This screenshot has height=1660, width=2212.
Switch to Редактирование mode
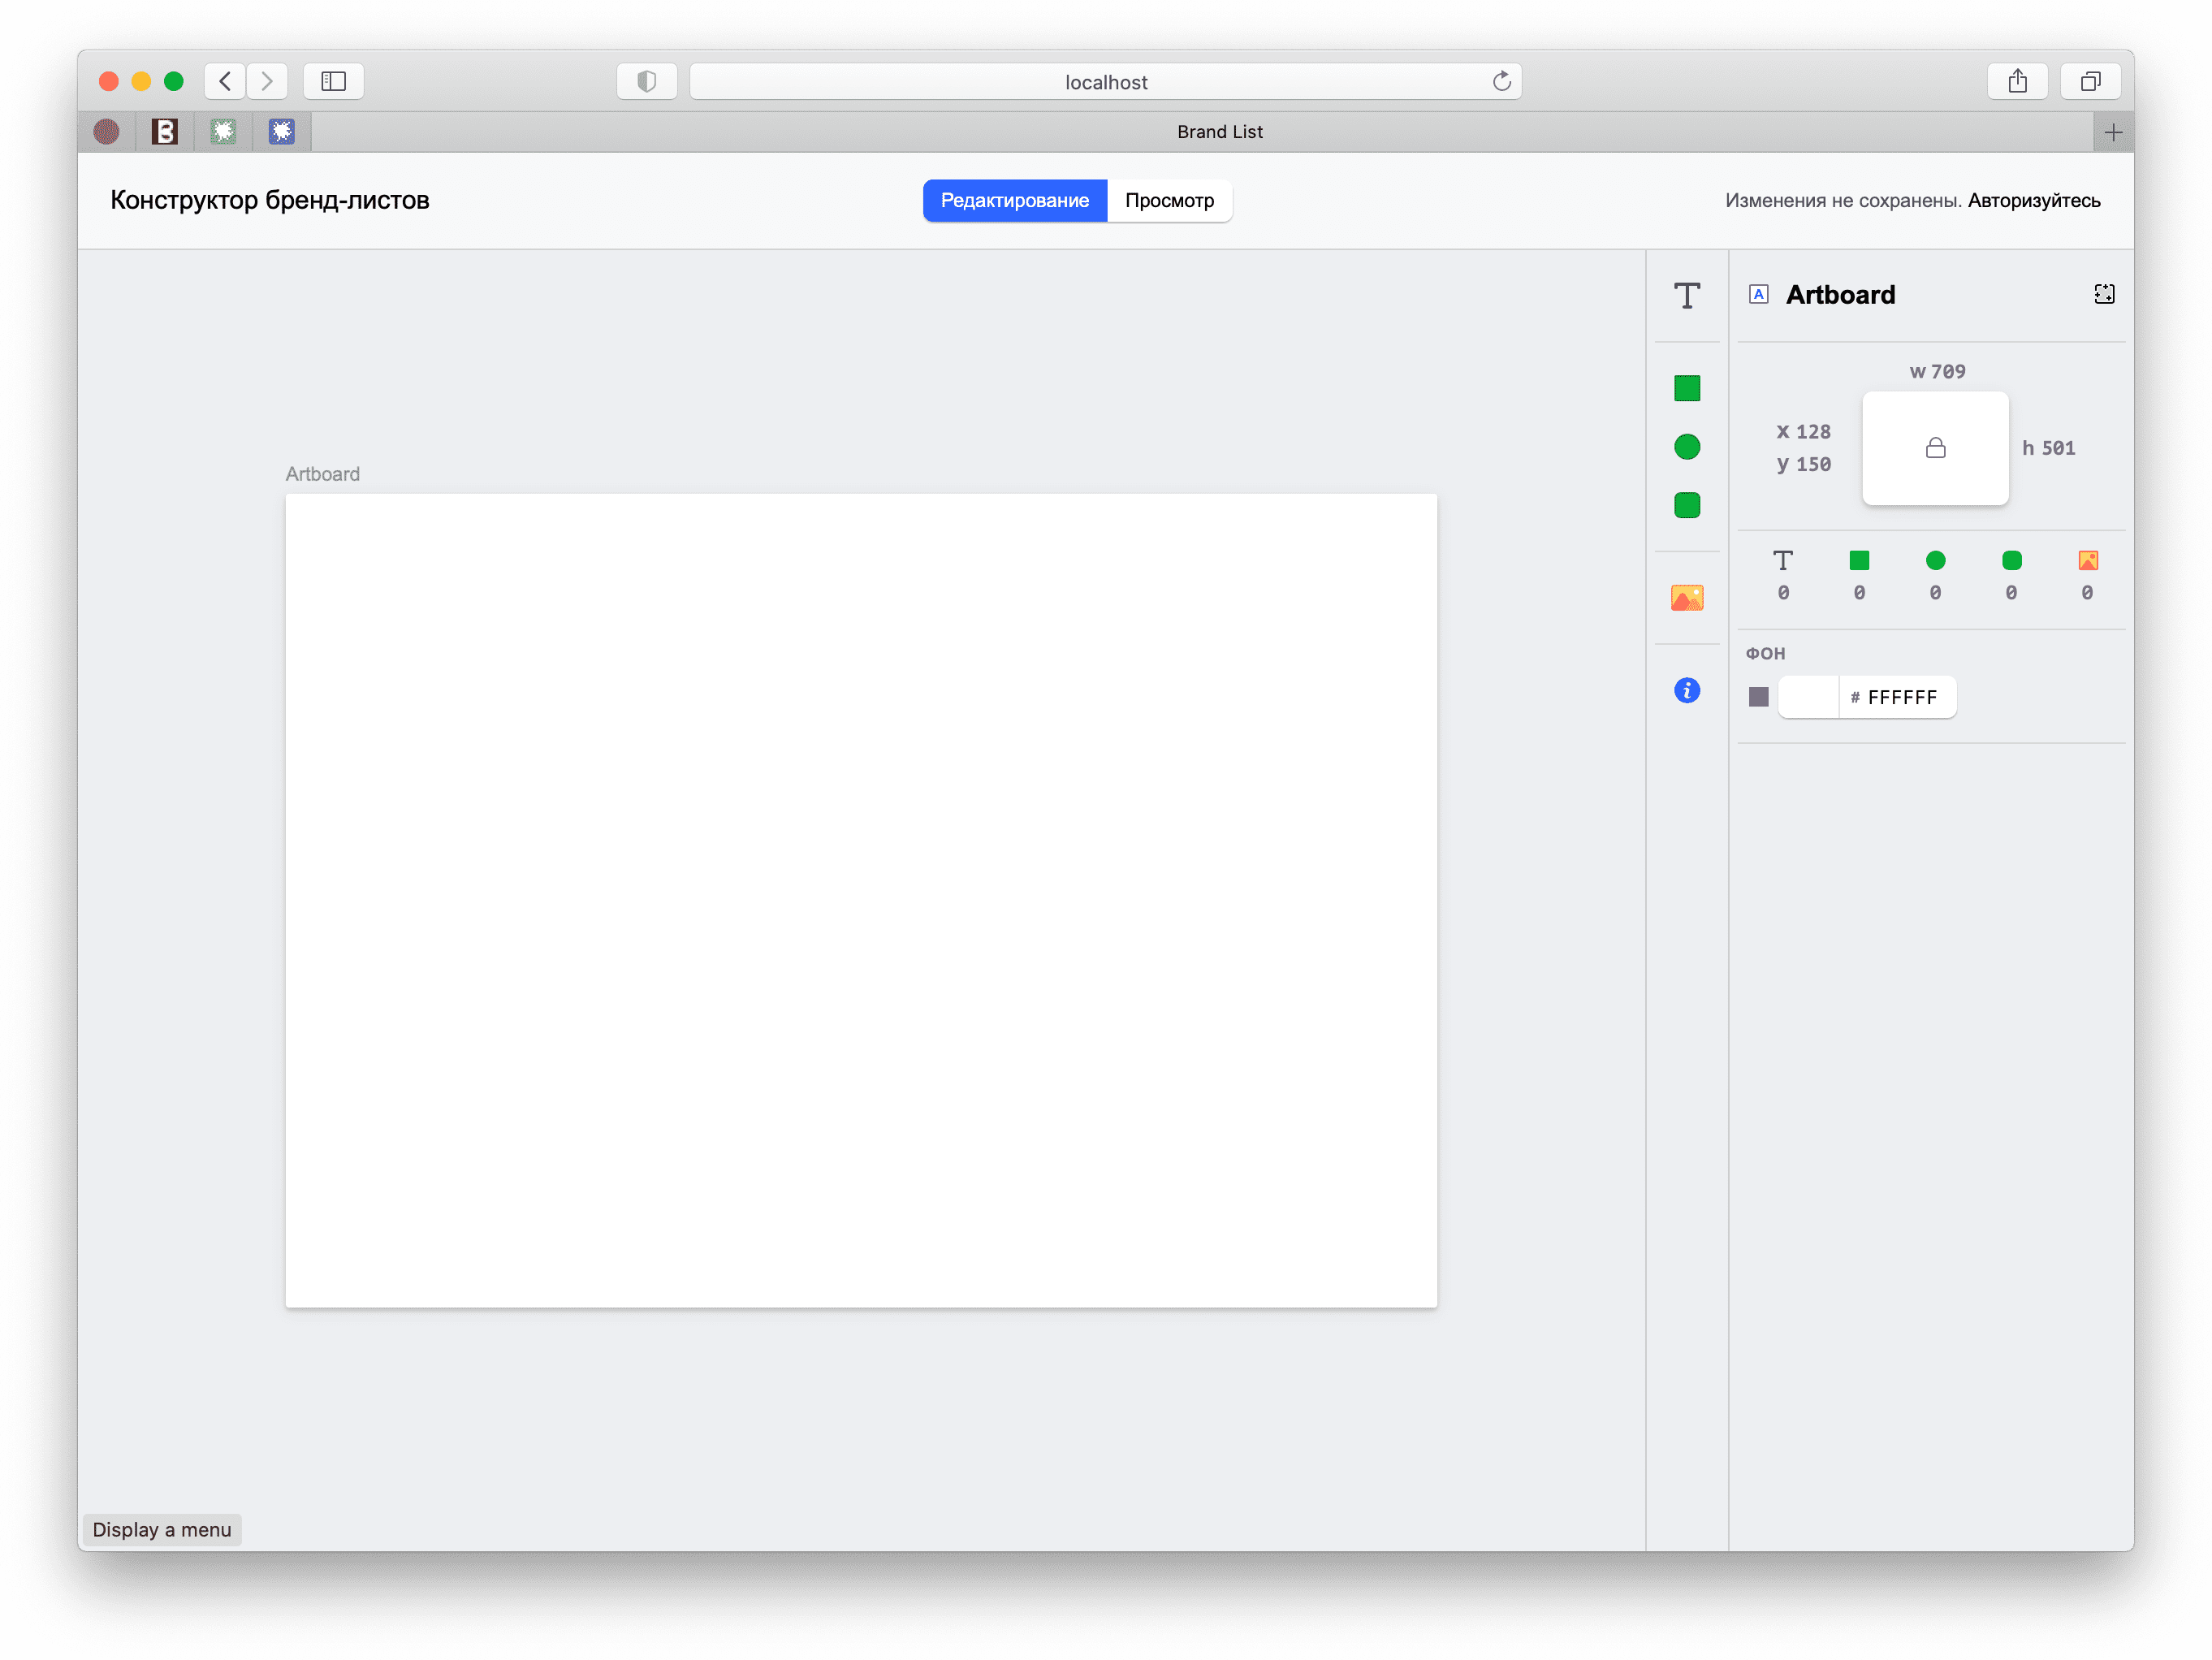click(1014, 200)
